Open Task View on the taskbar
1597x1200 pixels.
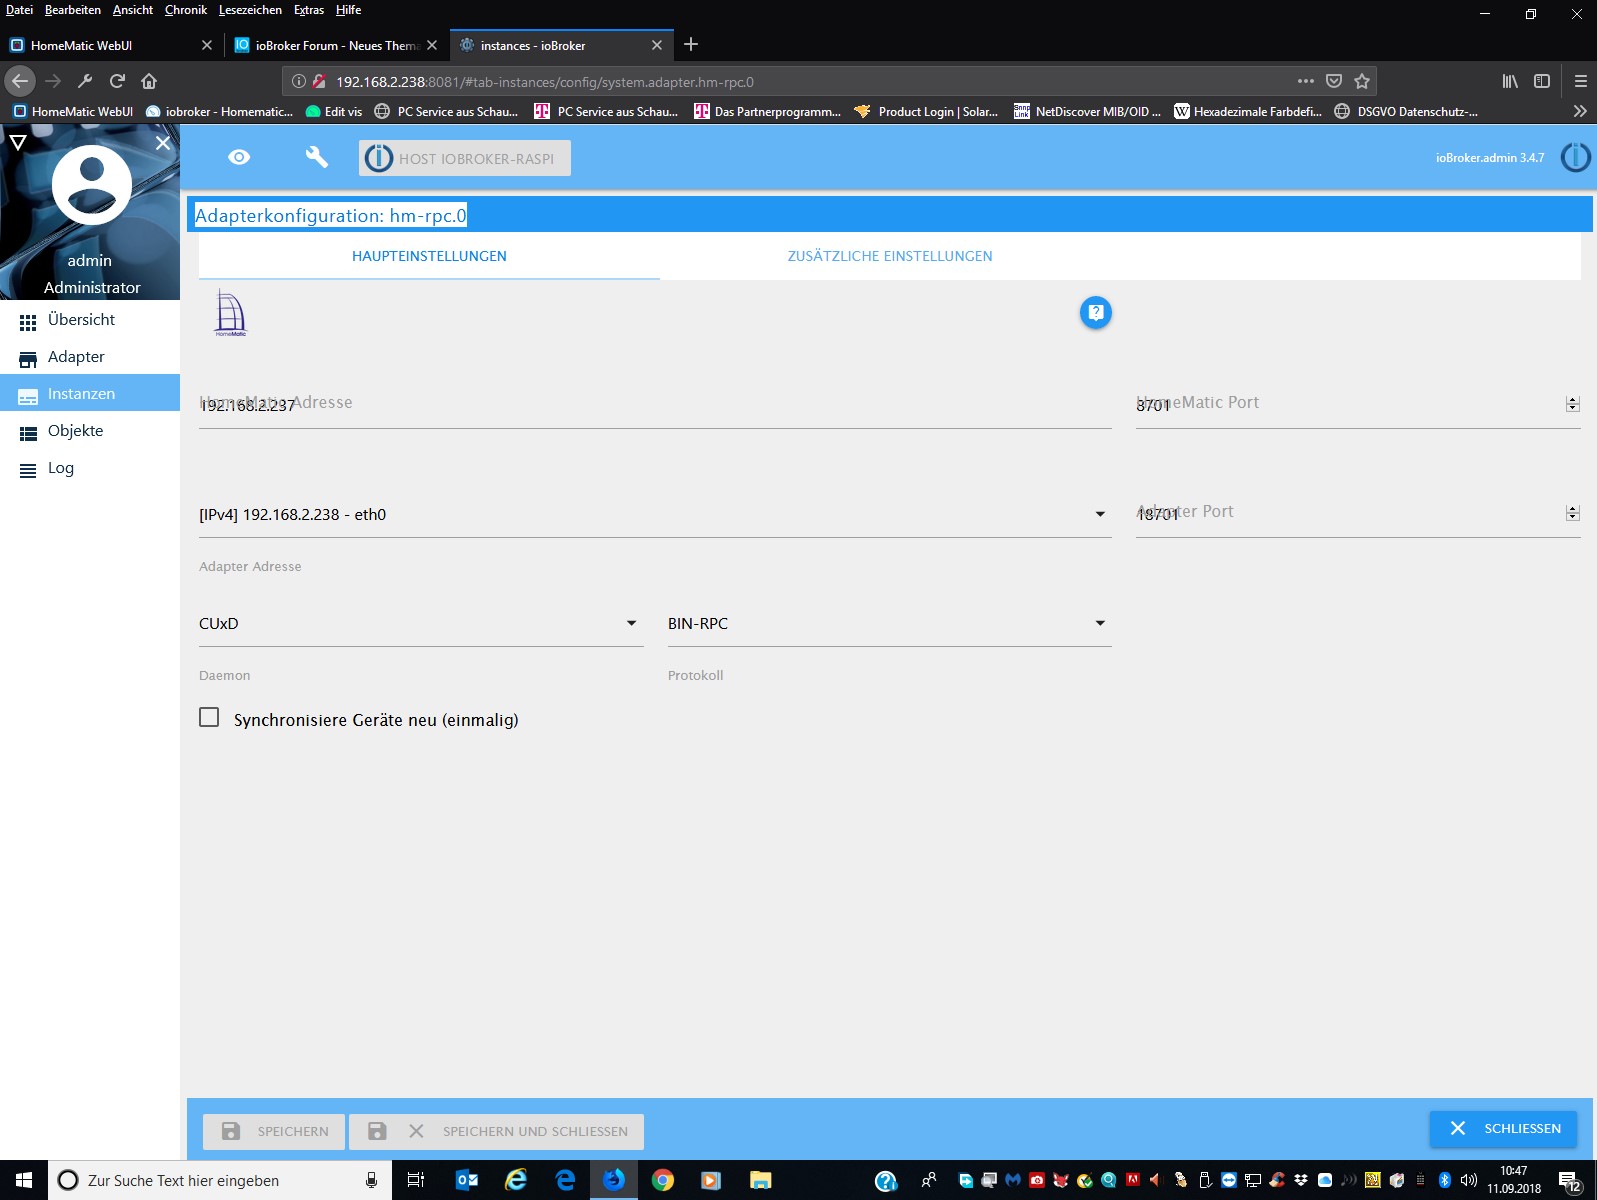[x=416, y=1180]
